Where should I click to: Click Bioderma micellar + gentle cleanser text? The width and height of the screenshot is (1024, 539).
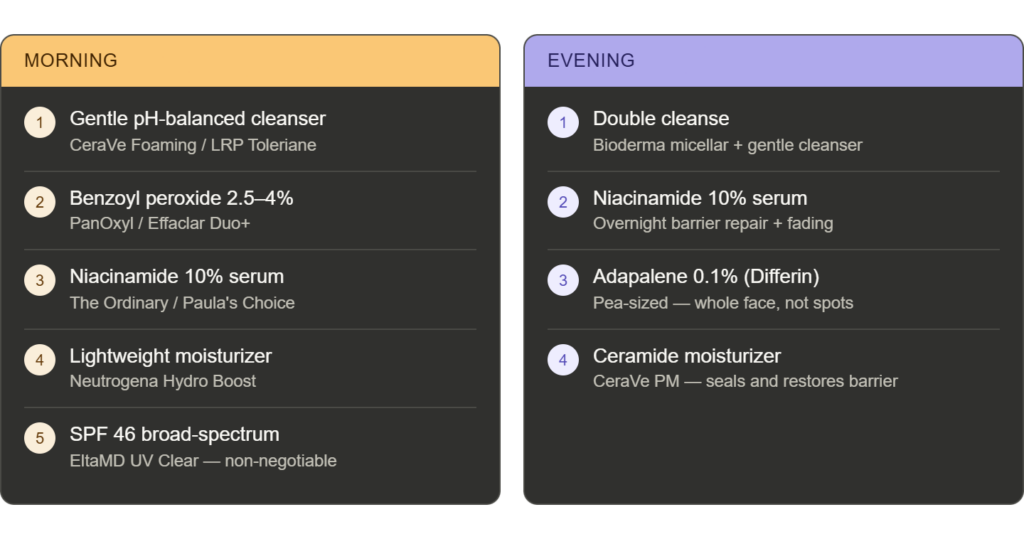727,145
